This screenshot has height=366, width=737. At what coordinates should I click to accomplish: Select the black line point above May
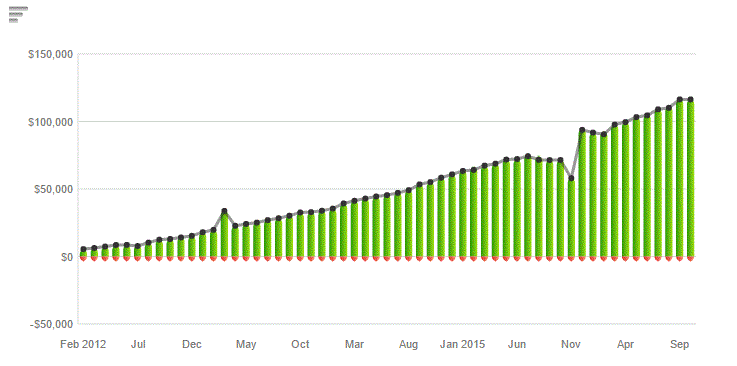(x=246, y=224)
